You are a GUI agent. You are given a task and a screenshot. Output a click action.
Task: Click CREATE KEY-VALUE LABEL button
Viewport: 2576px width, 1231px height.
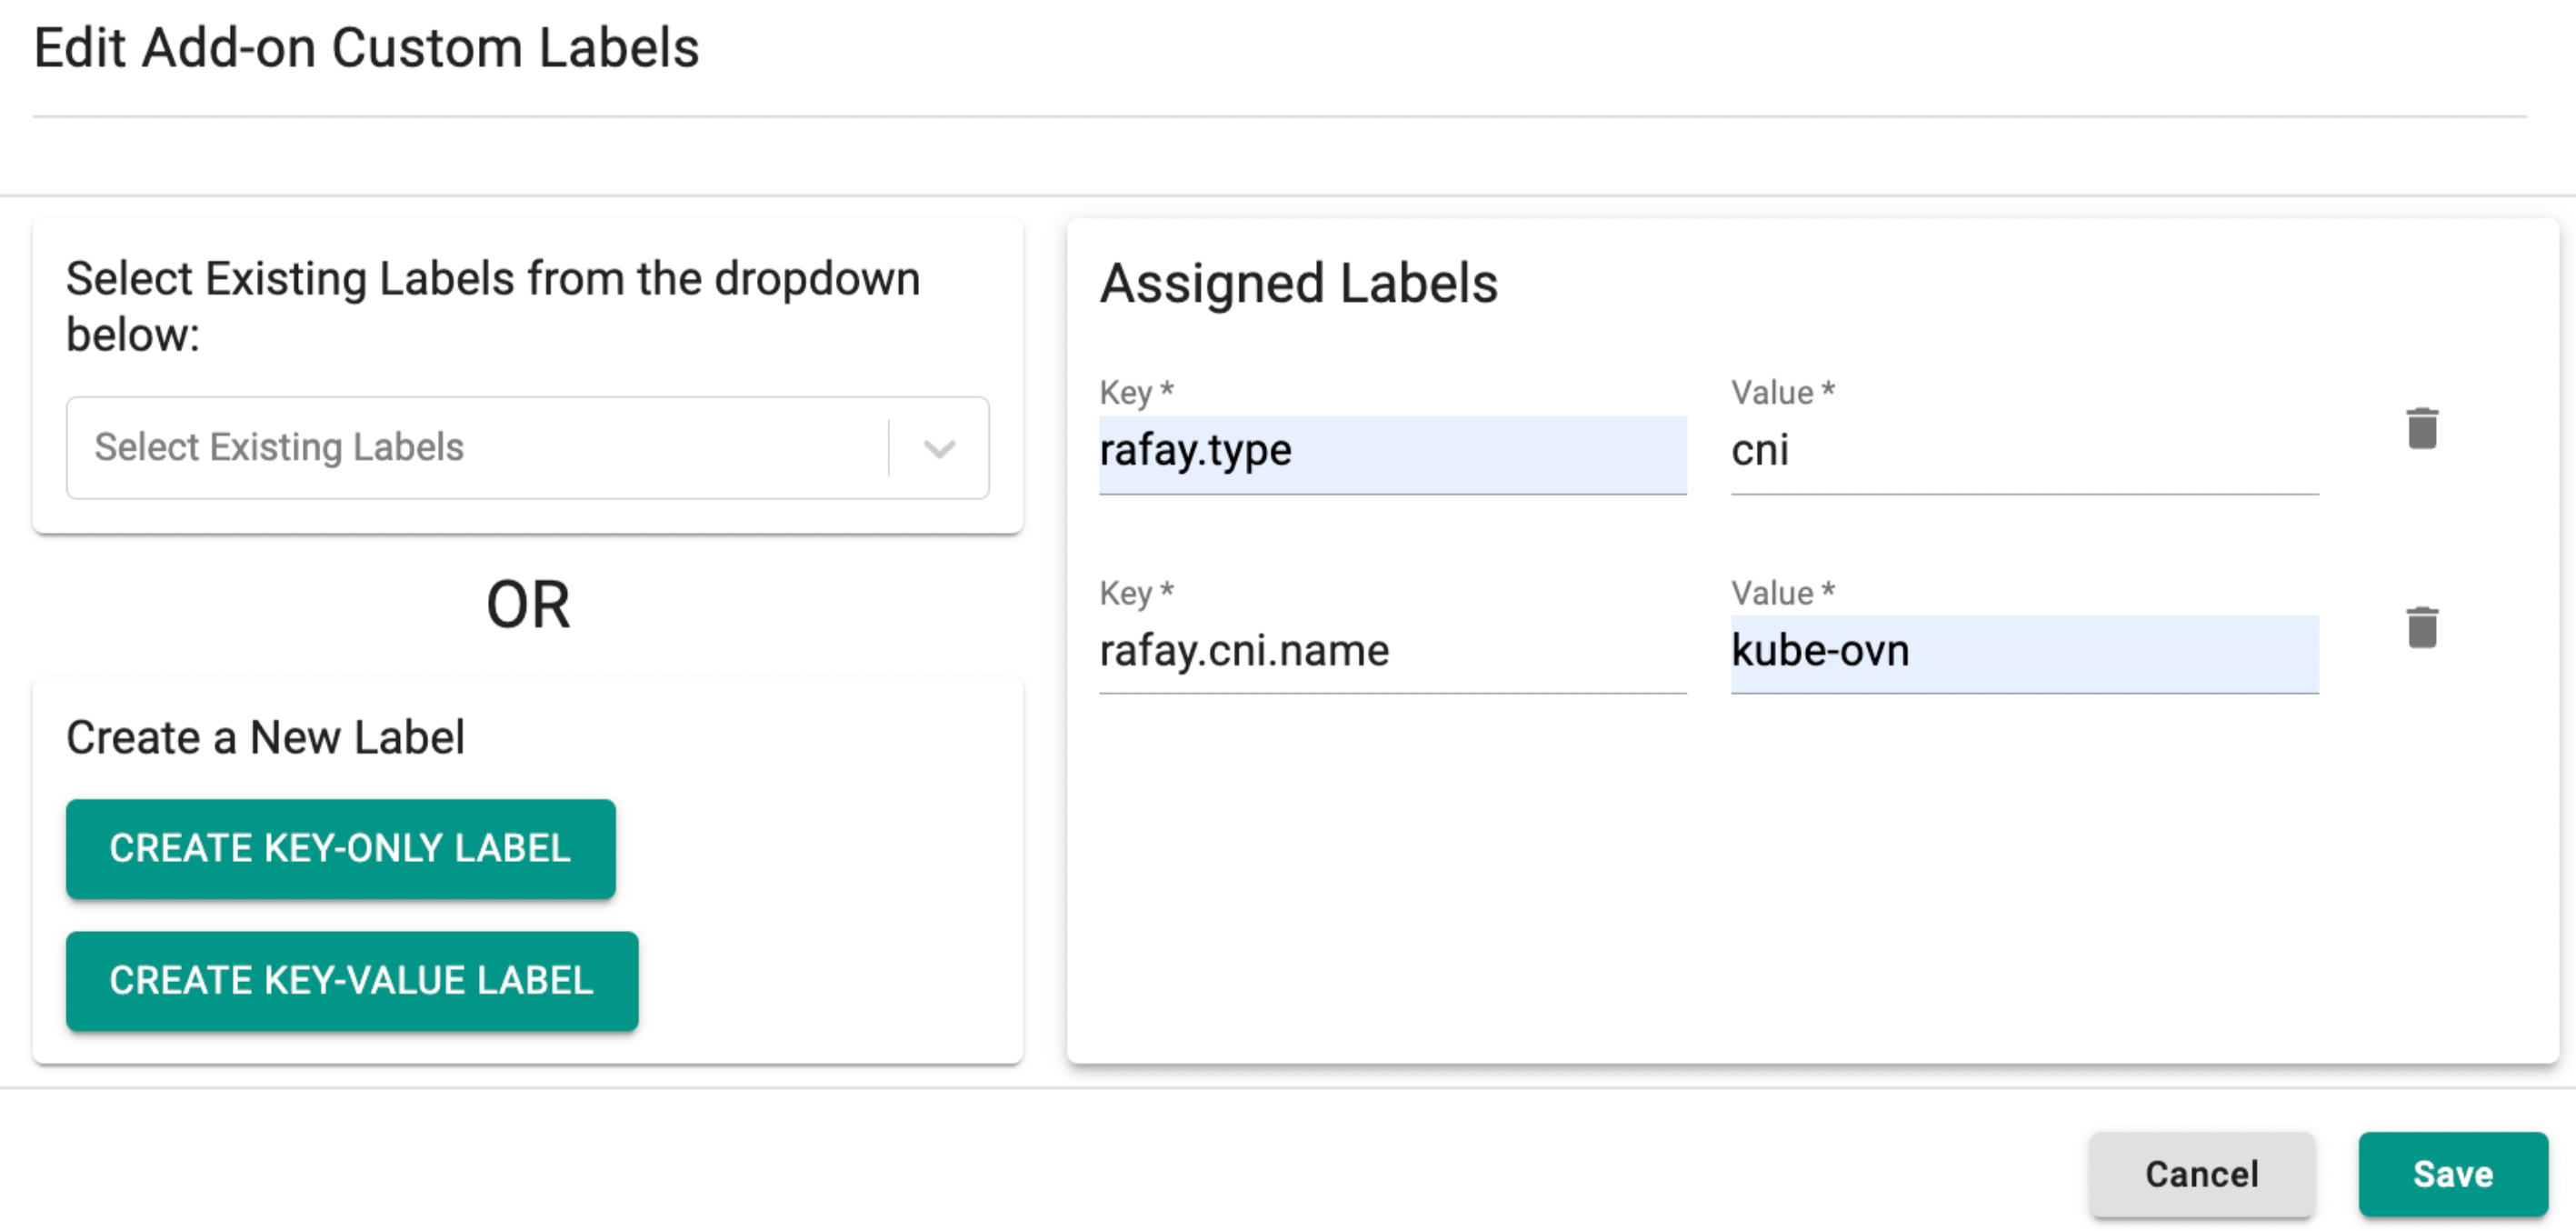(350, 979)
